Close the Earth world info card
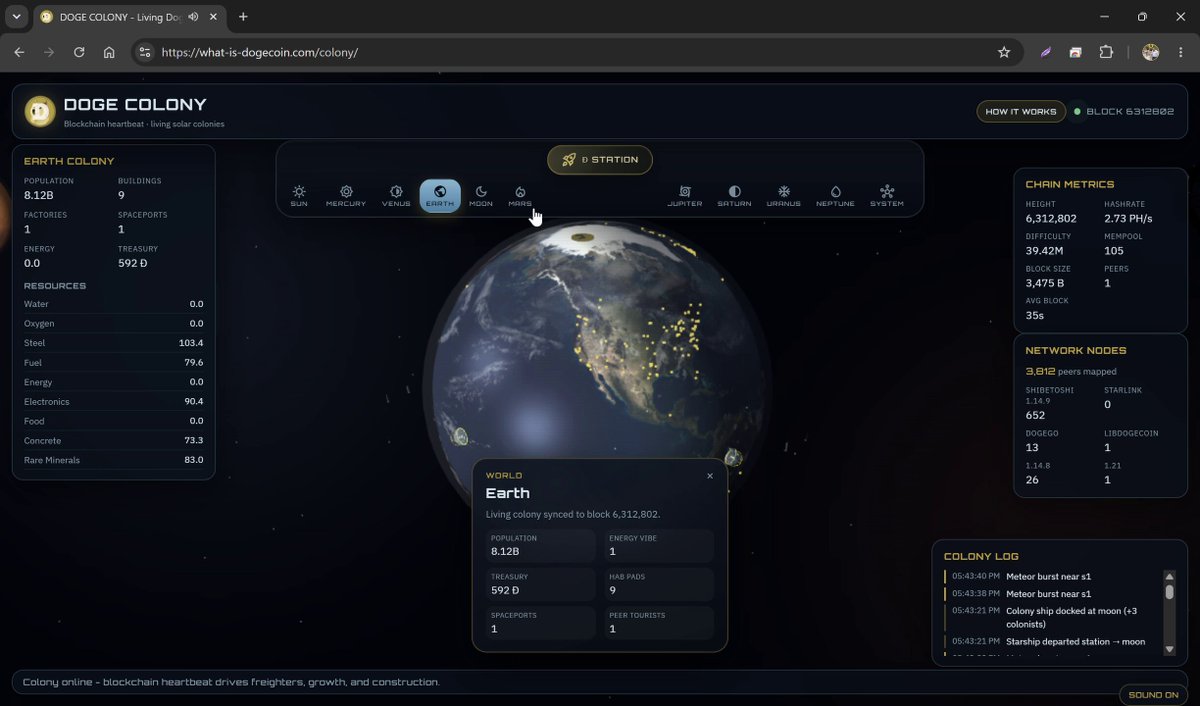This screenshot has height=706, width=1200. (710, 476)
